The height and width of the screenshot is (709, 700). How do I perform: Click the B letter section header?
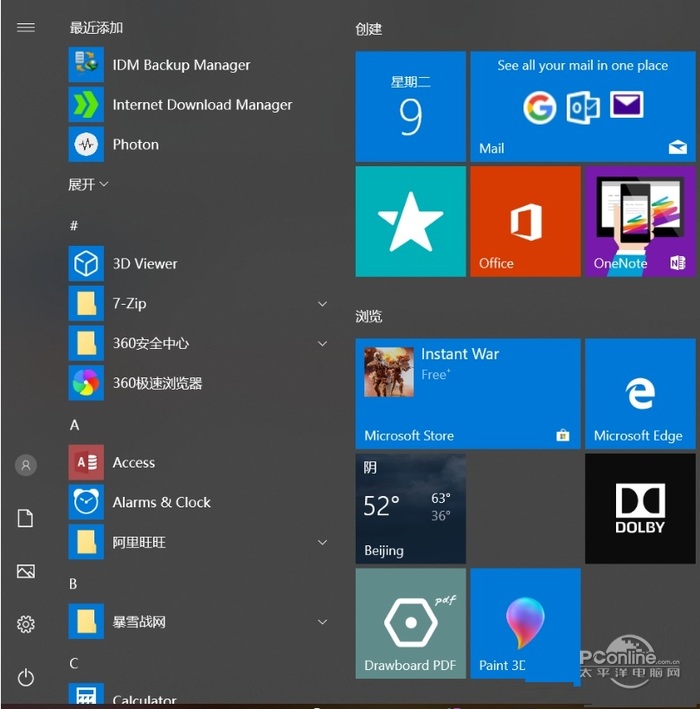(73, 584)
